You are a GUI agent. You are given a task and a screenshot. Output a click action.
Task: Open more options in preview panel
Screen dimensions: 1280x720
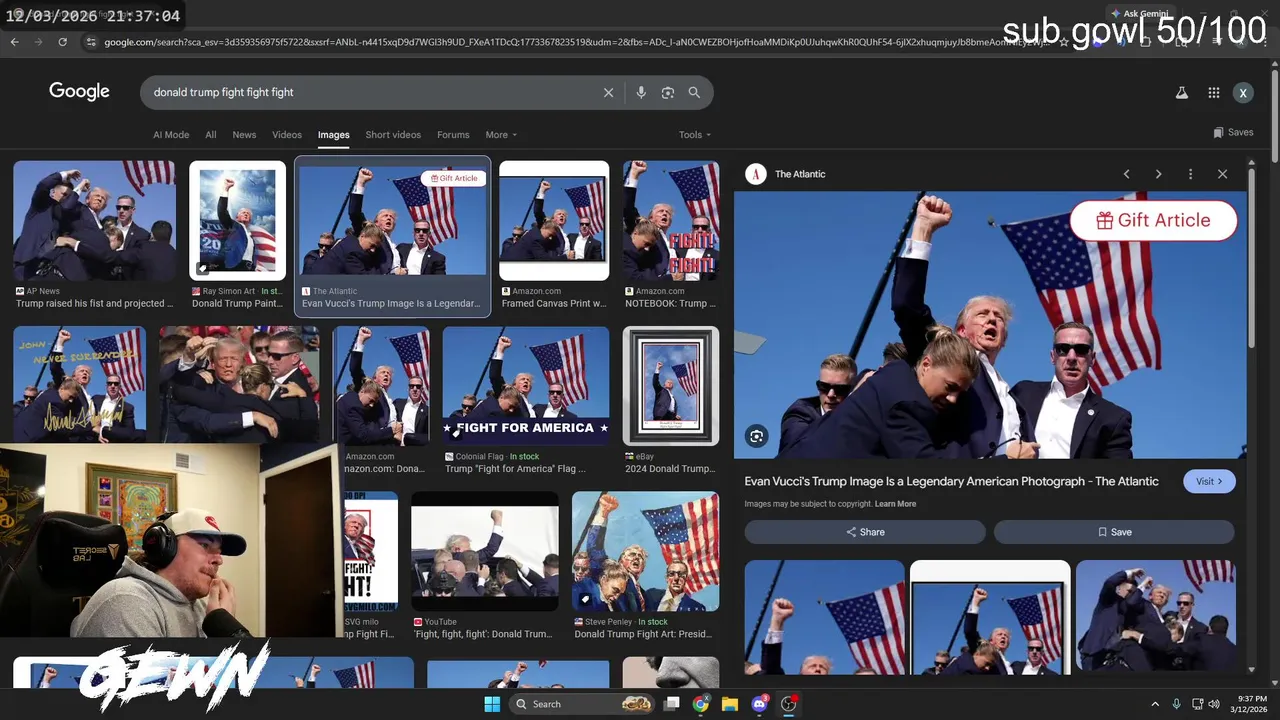click(x=1190, y=174)
